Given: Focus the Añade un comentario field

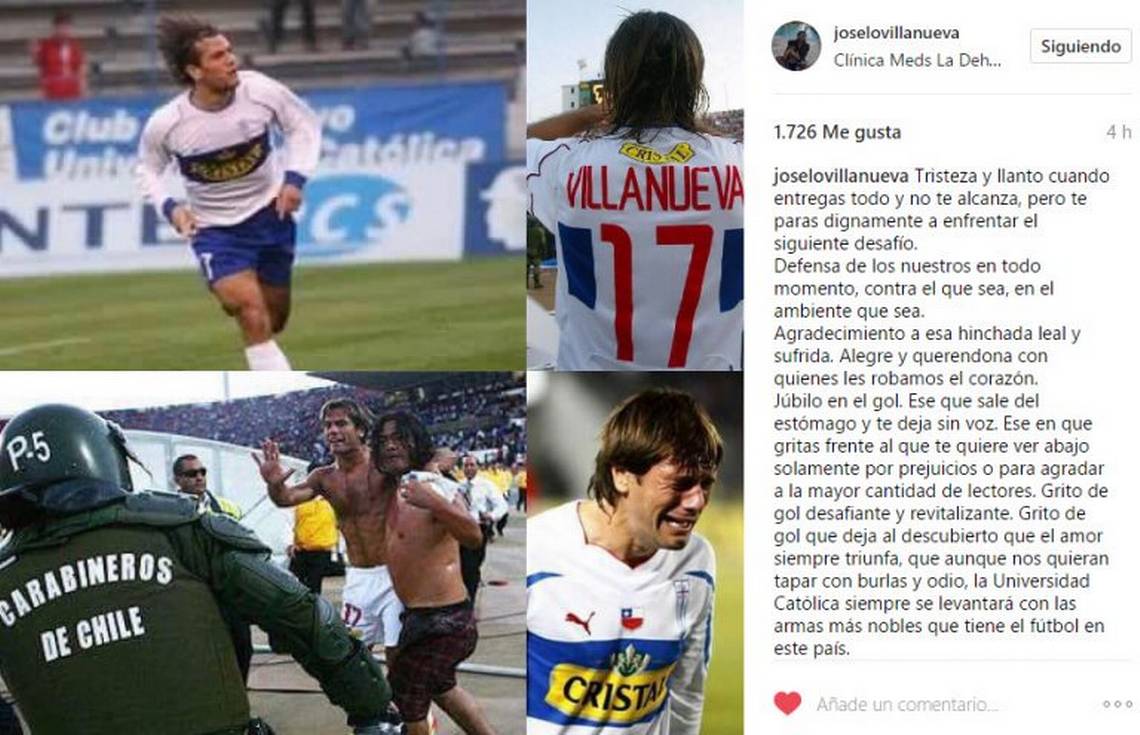Looking at the screenshot, I should (907, 704).
